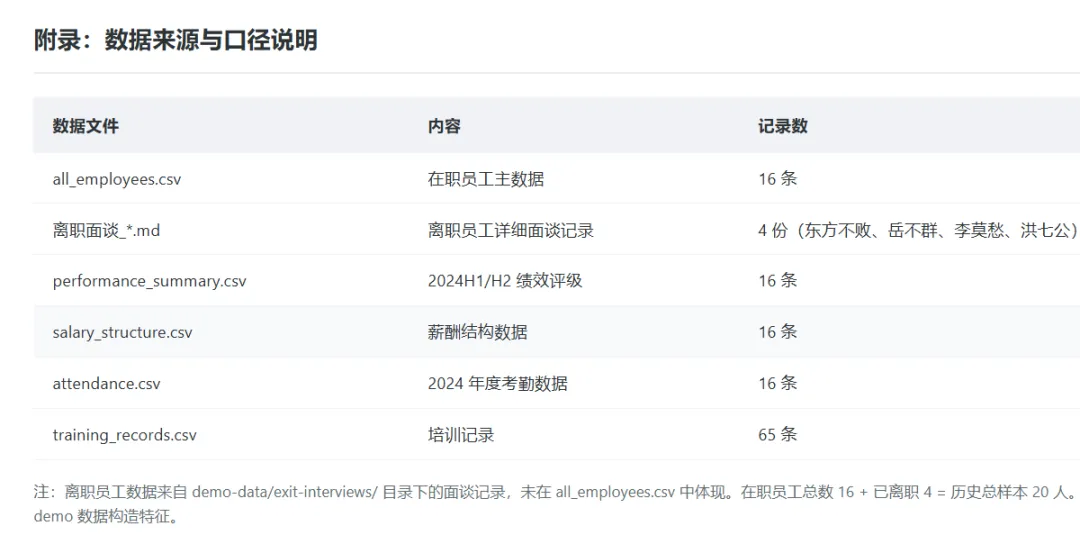Select the all_employees.csv cell
Viewport: 1080px width, 535px height.
[x=116, y=179]
